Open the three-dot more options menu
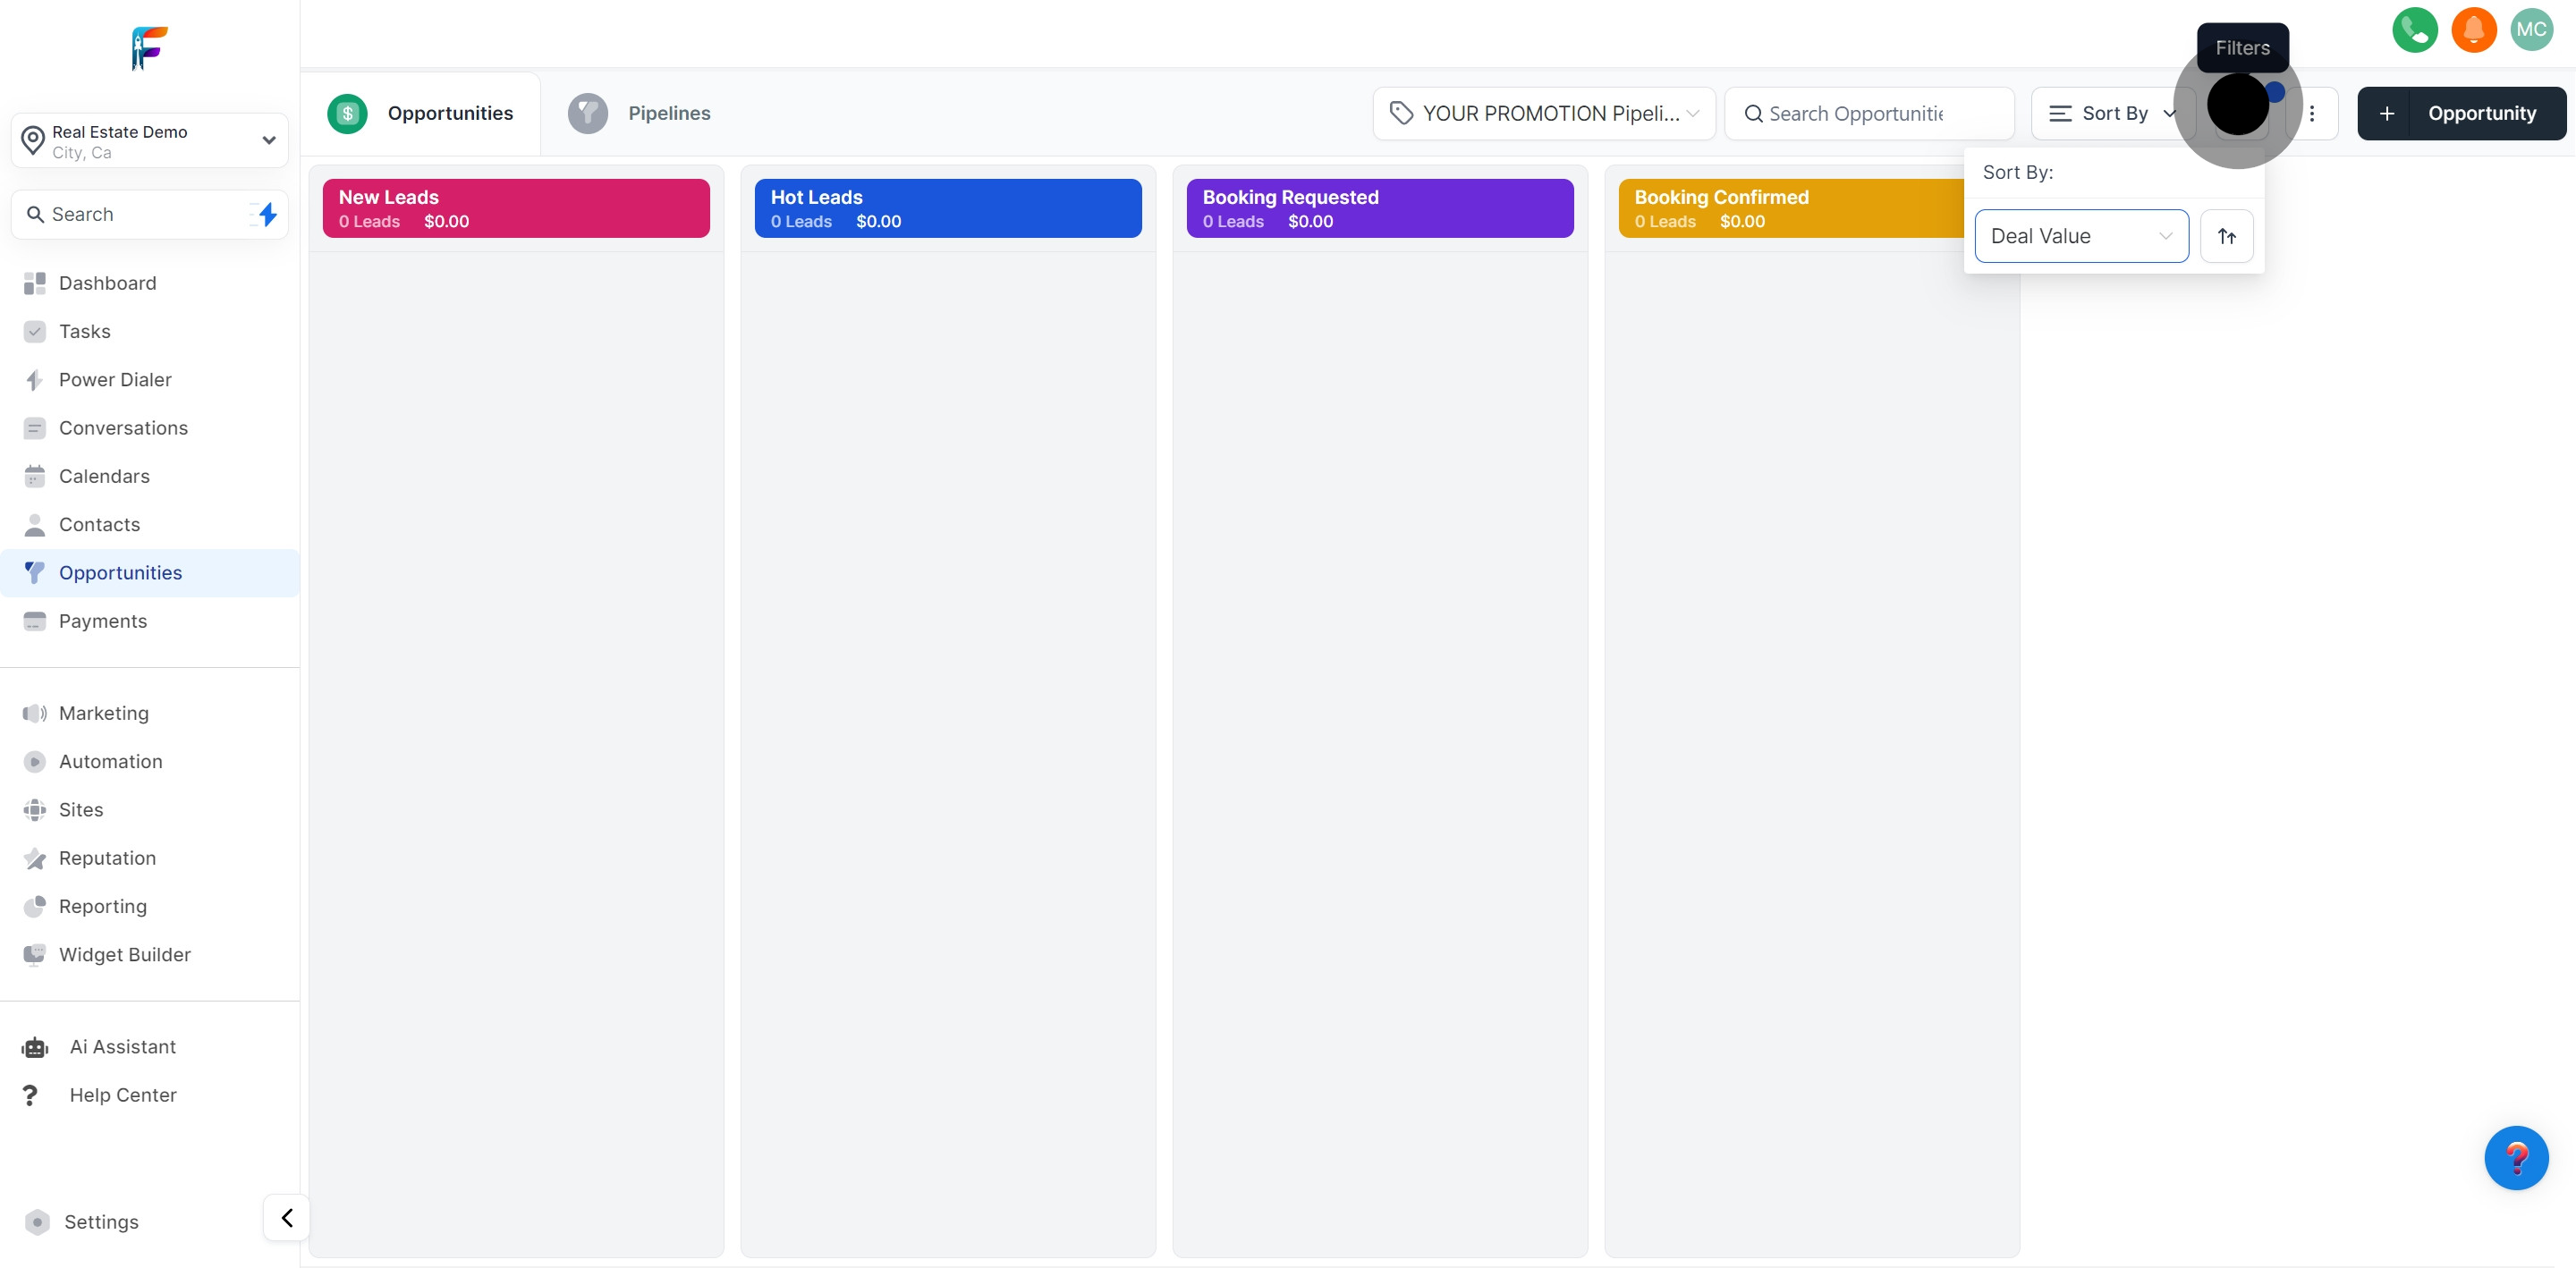 click(2311, 113)
